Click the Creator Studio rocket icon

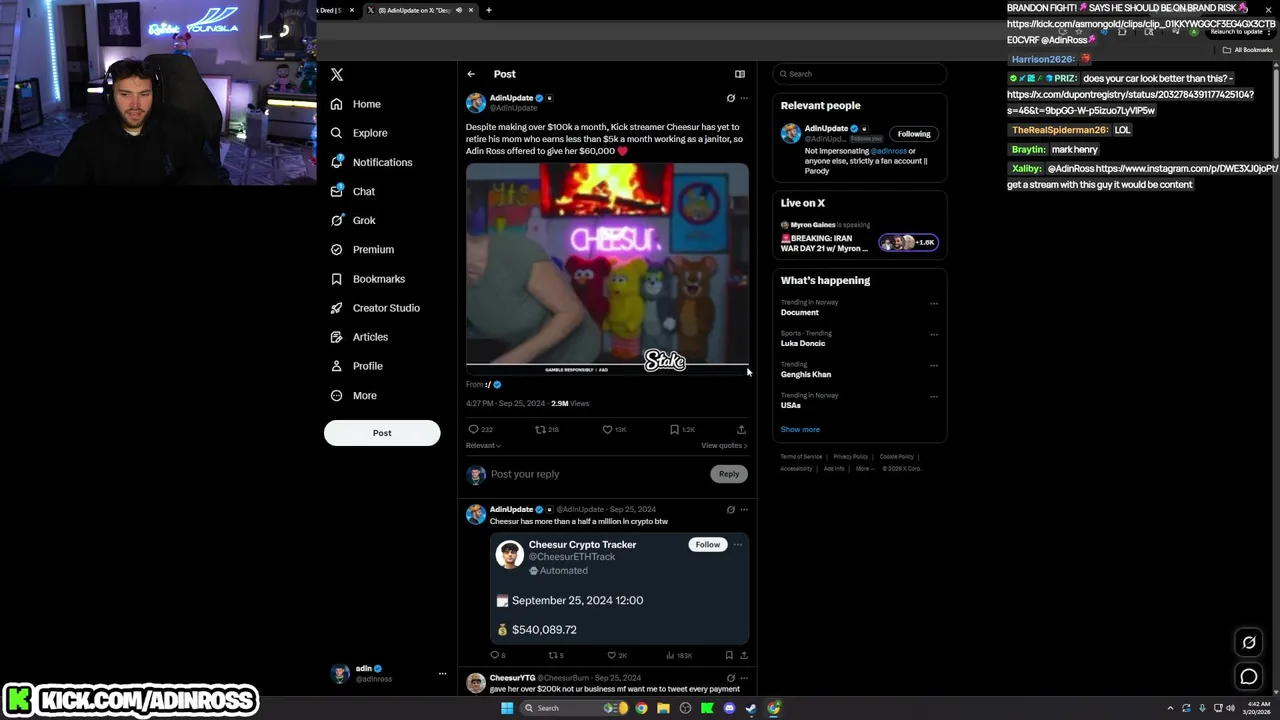coord(337,308)
